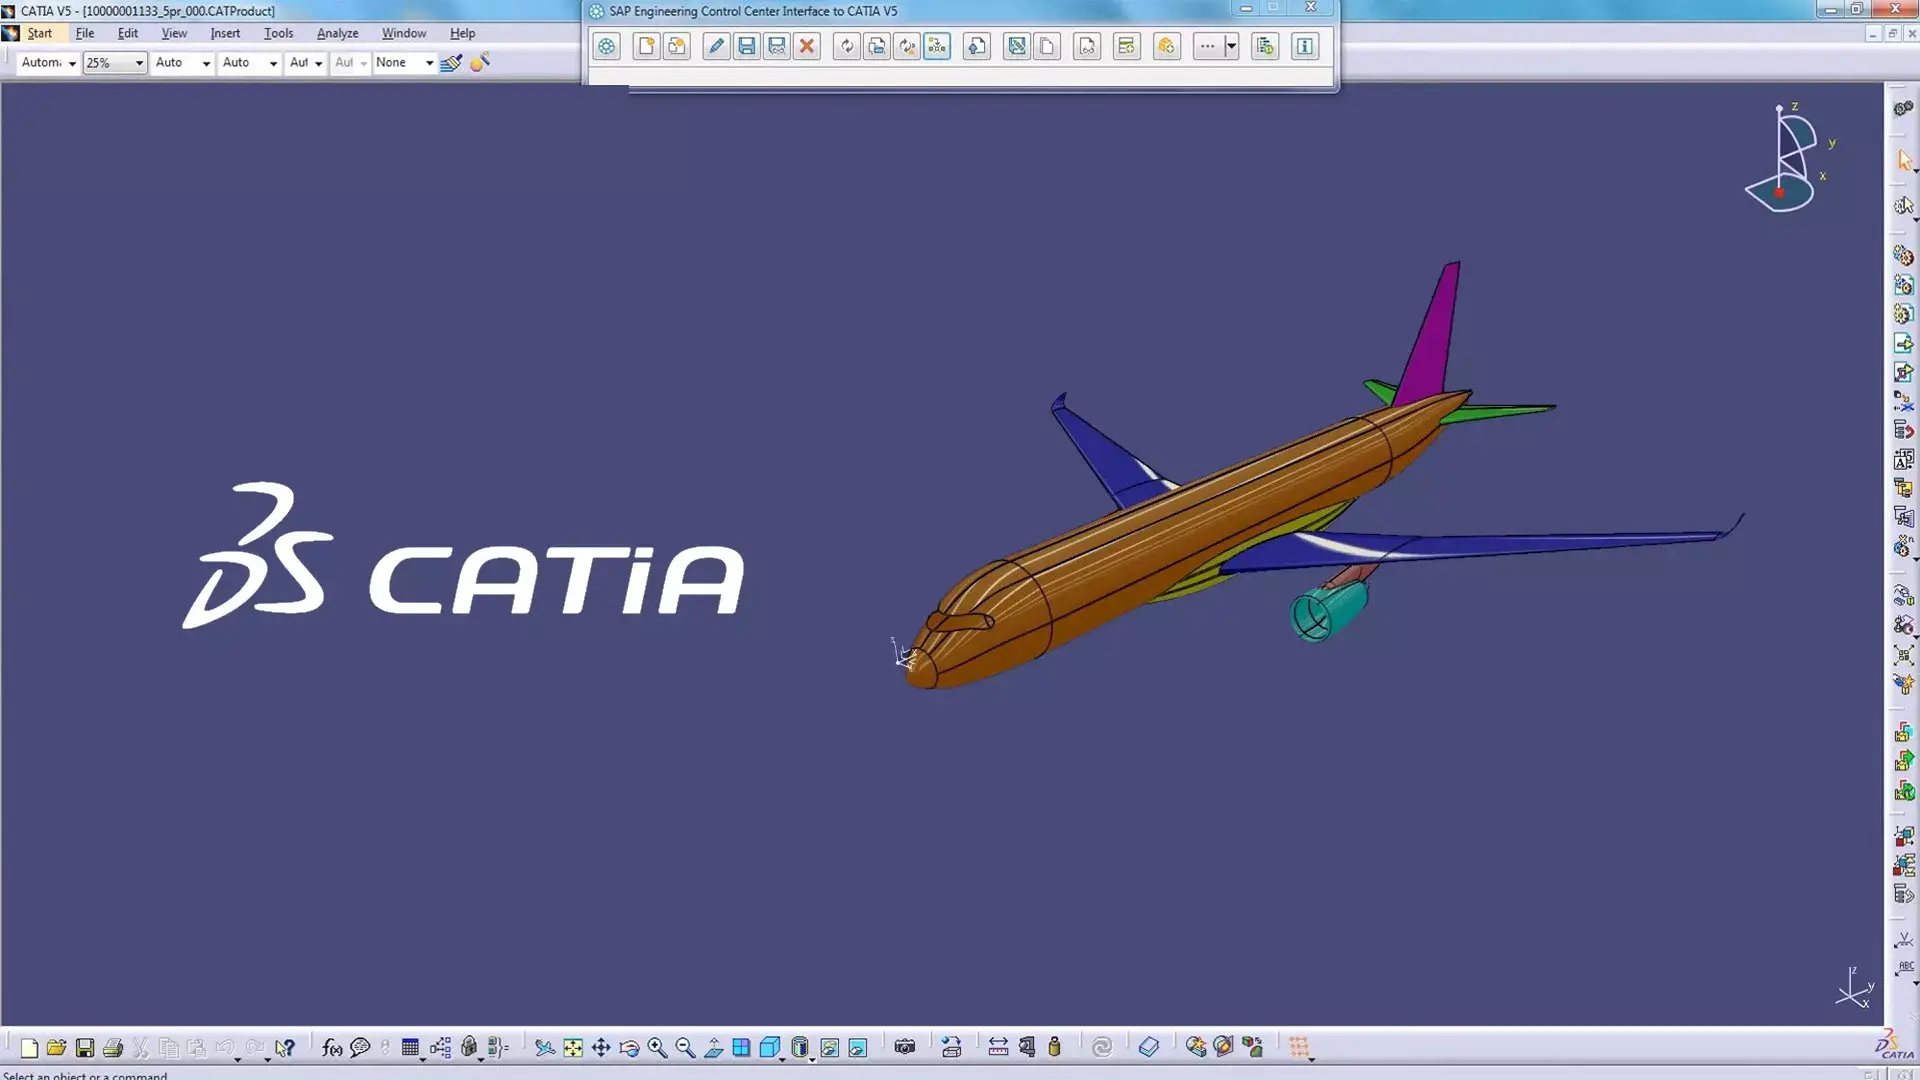Select the Edit (pencil) tool in SAP toolbar

(x=716, y=46)
